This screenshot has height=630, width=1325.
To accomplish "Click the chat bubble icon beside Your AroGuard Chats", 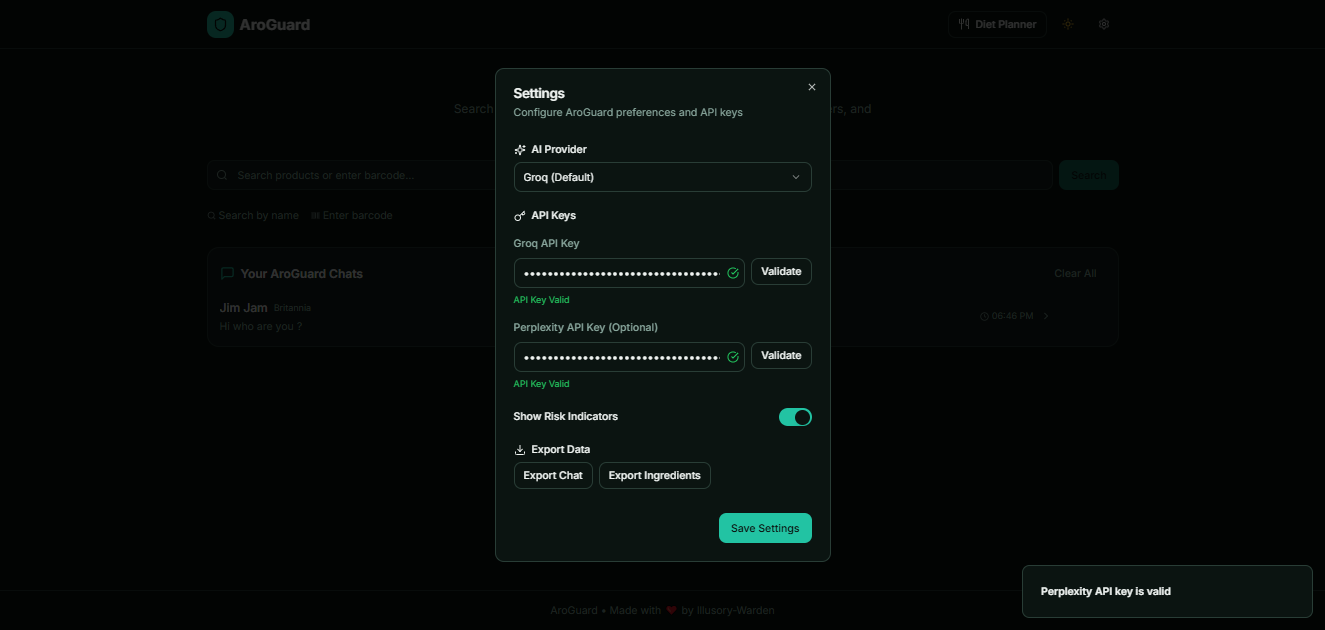I will click(227, 272).
